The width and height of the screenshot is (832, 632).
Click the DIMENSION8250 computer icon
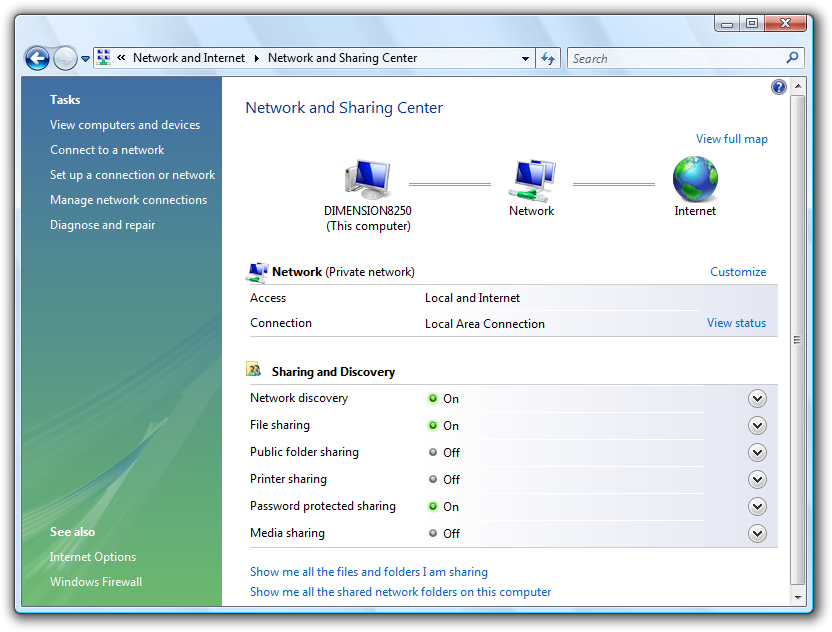click(x=368, y=179)
